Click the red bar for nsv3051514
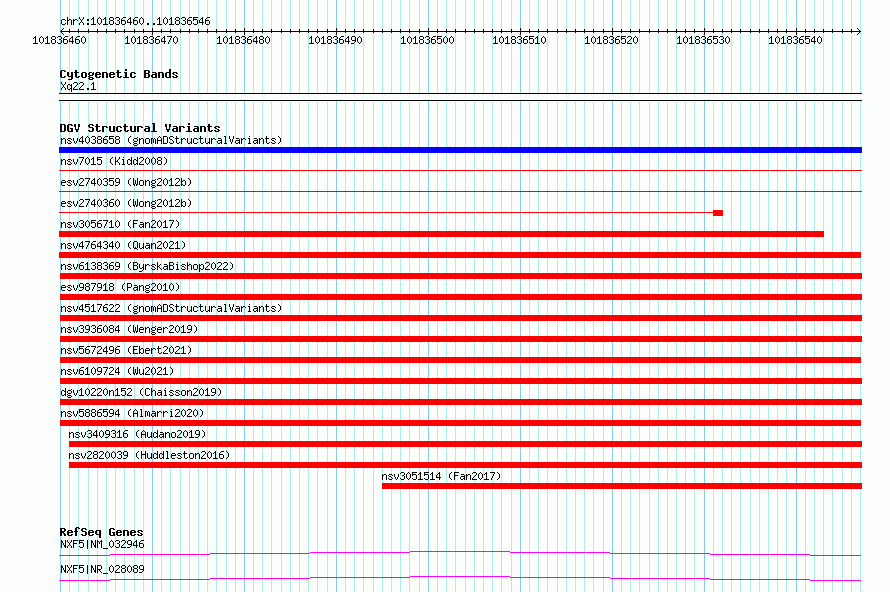Screen dimensions: 890x592 coord(622,486)
